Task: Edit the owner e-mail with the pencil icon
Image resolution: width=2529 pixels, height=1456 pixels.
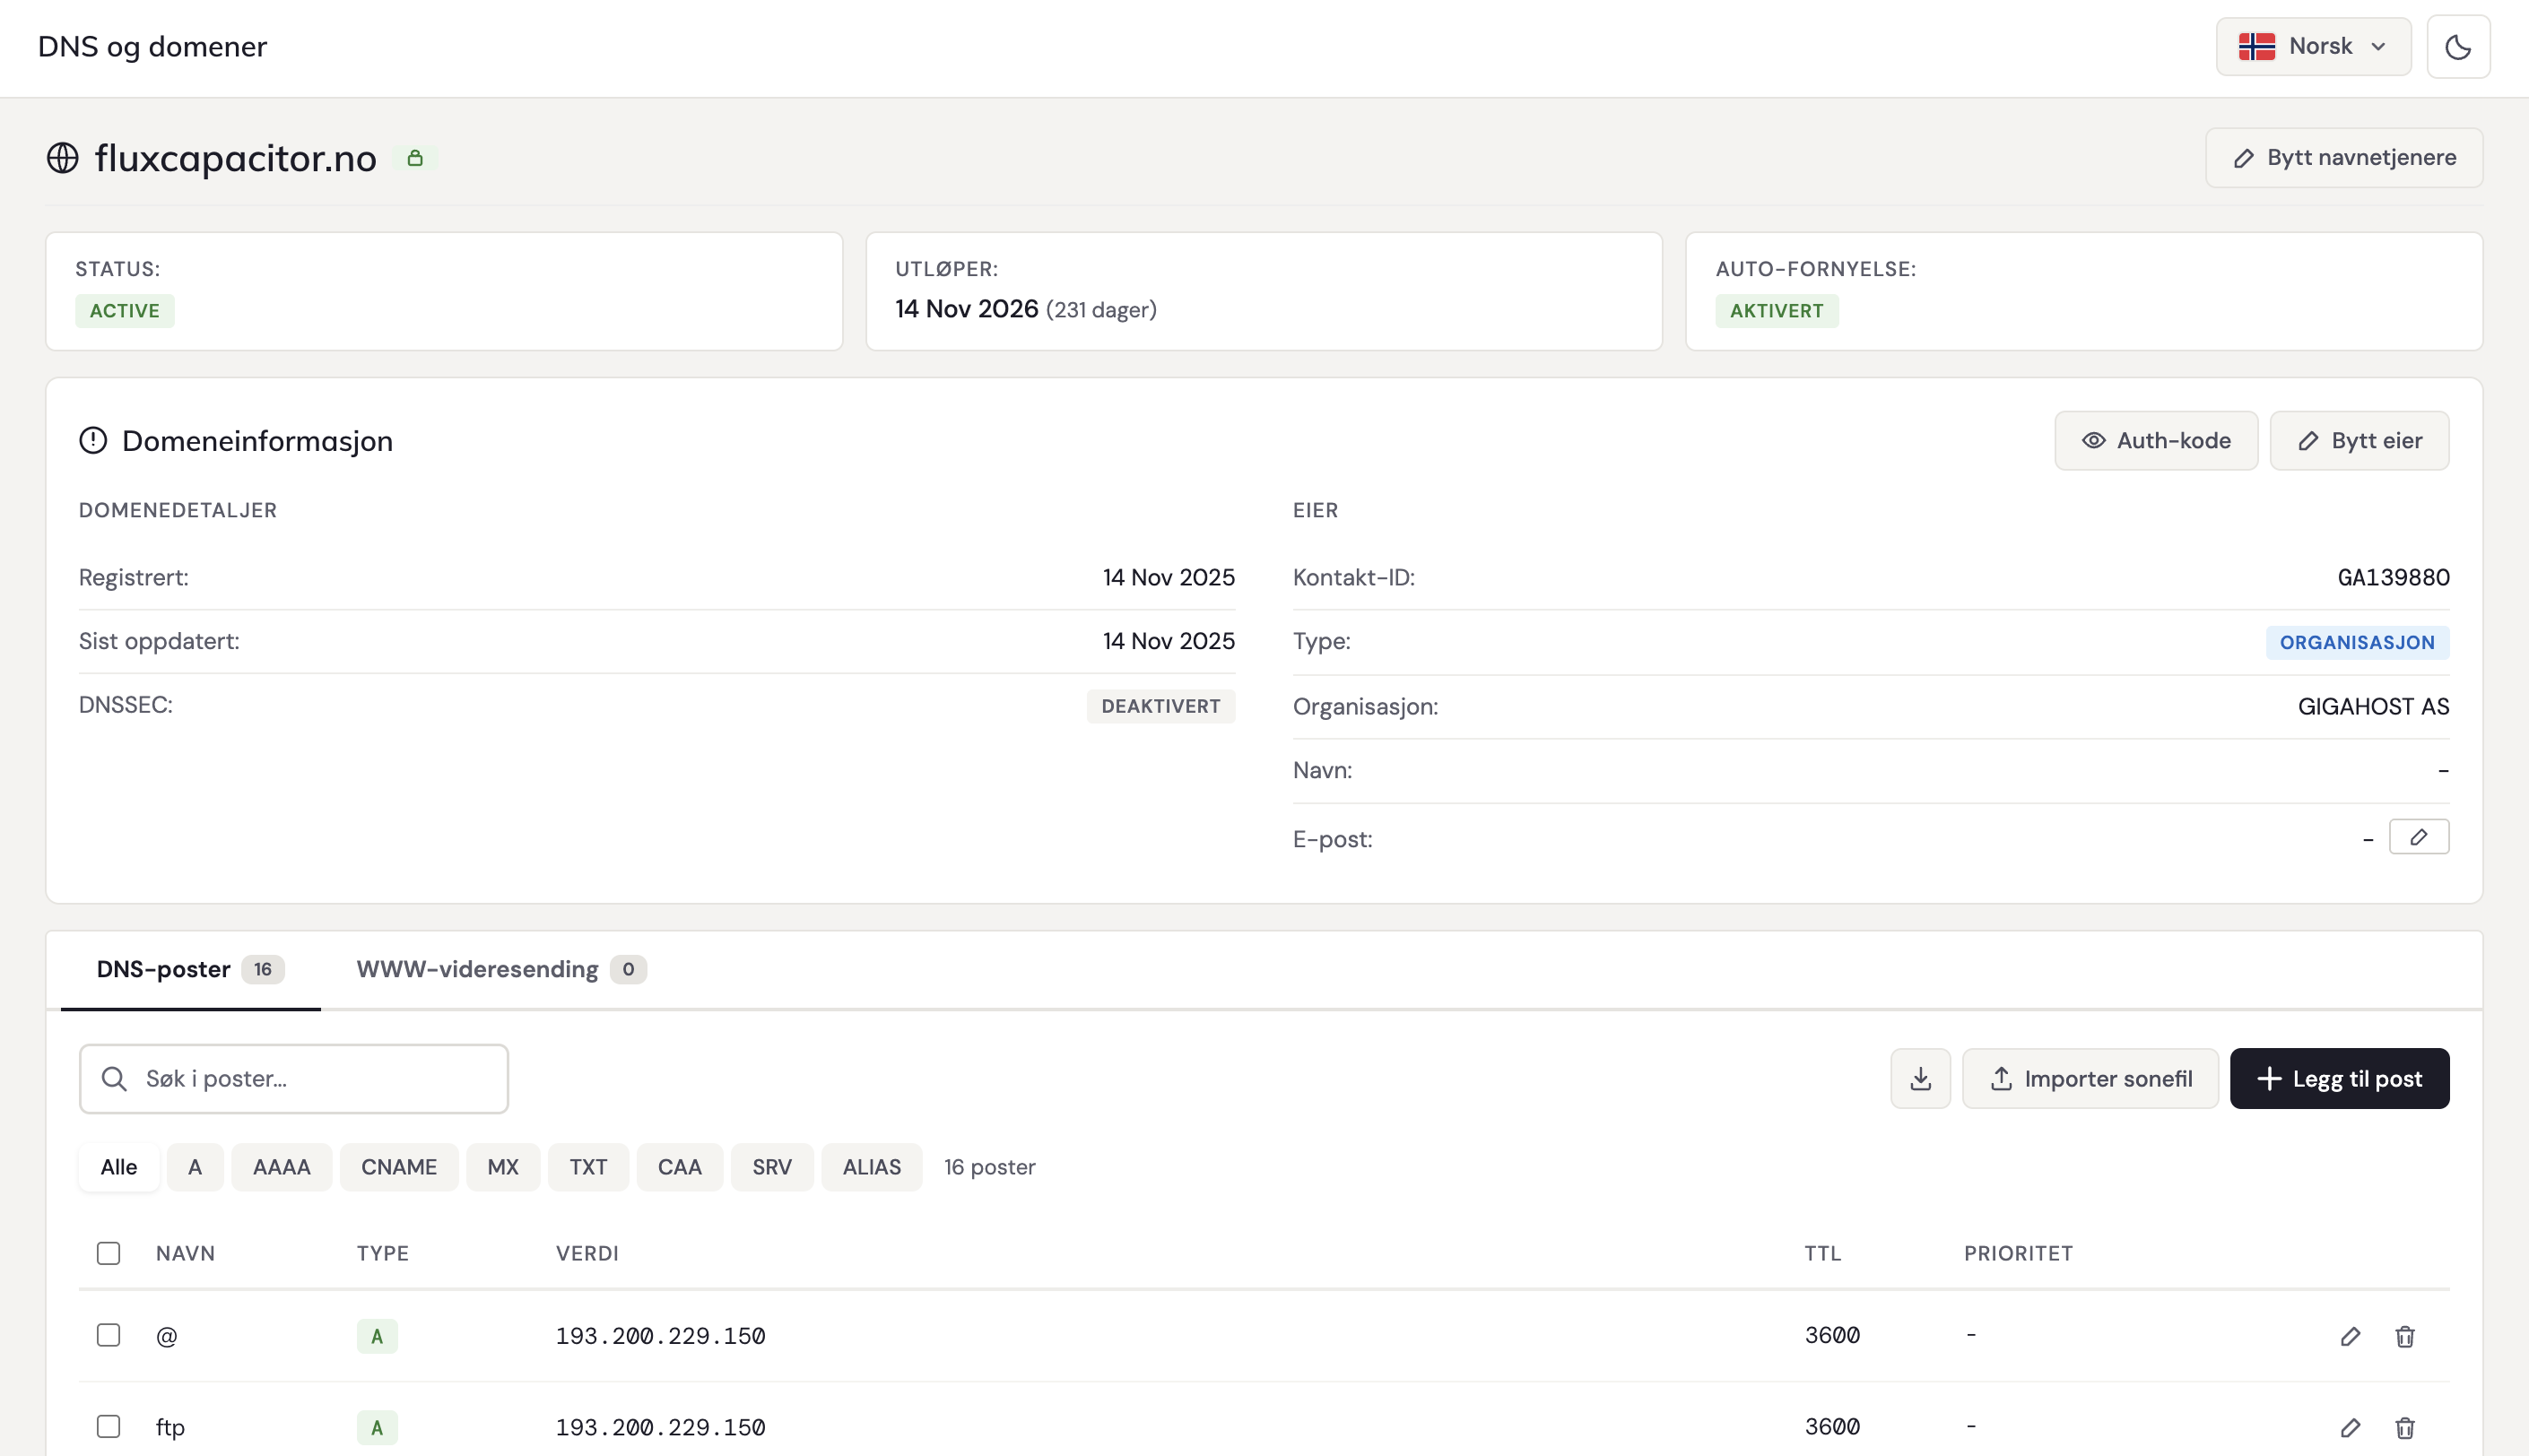Action: tap(2417, 837)
